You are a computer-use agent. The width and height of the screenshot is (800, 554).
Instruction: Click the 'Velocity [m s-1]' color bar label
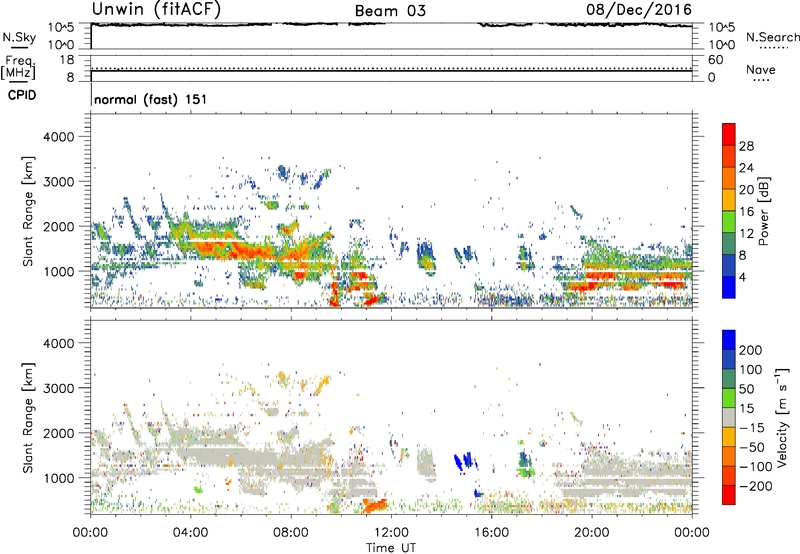pyautogui.click(x=782, y=417)
